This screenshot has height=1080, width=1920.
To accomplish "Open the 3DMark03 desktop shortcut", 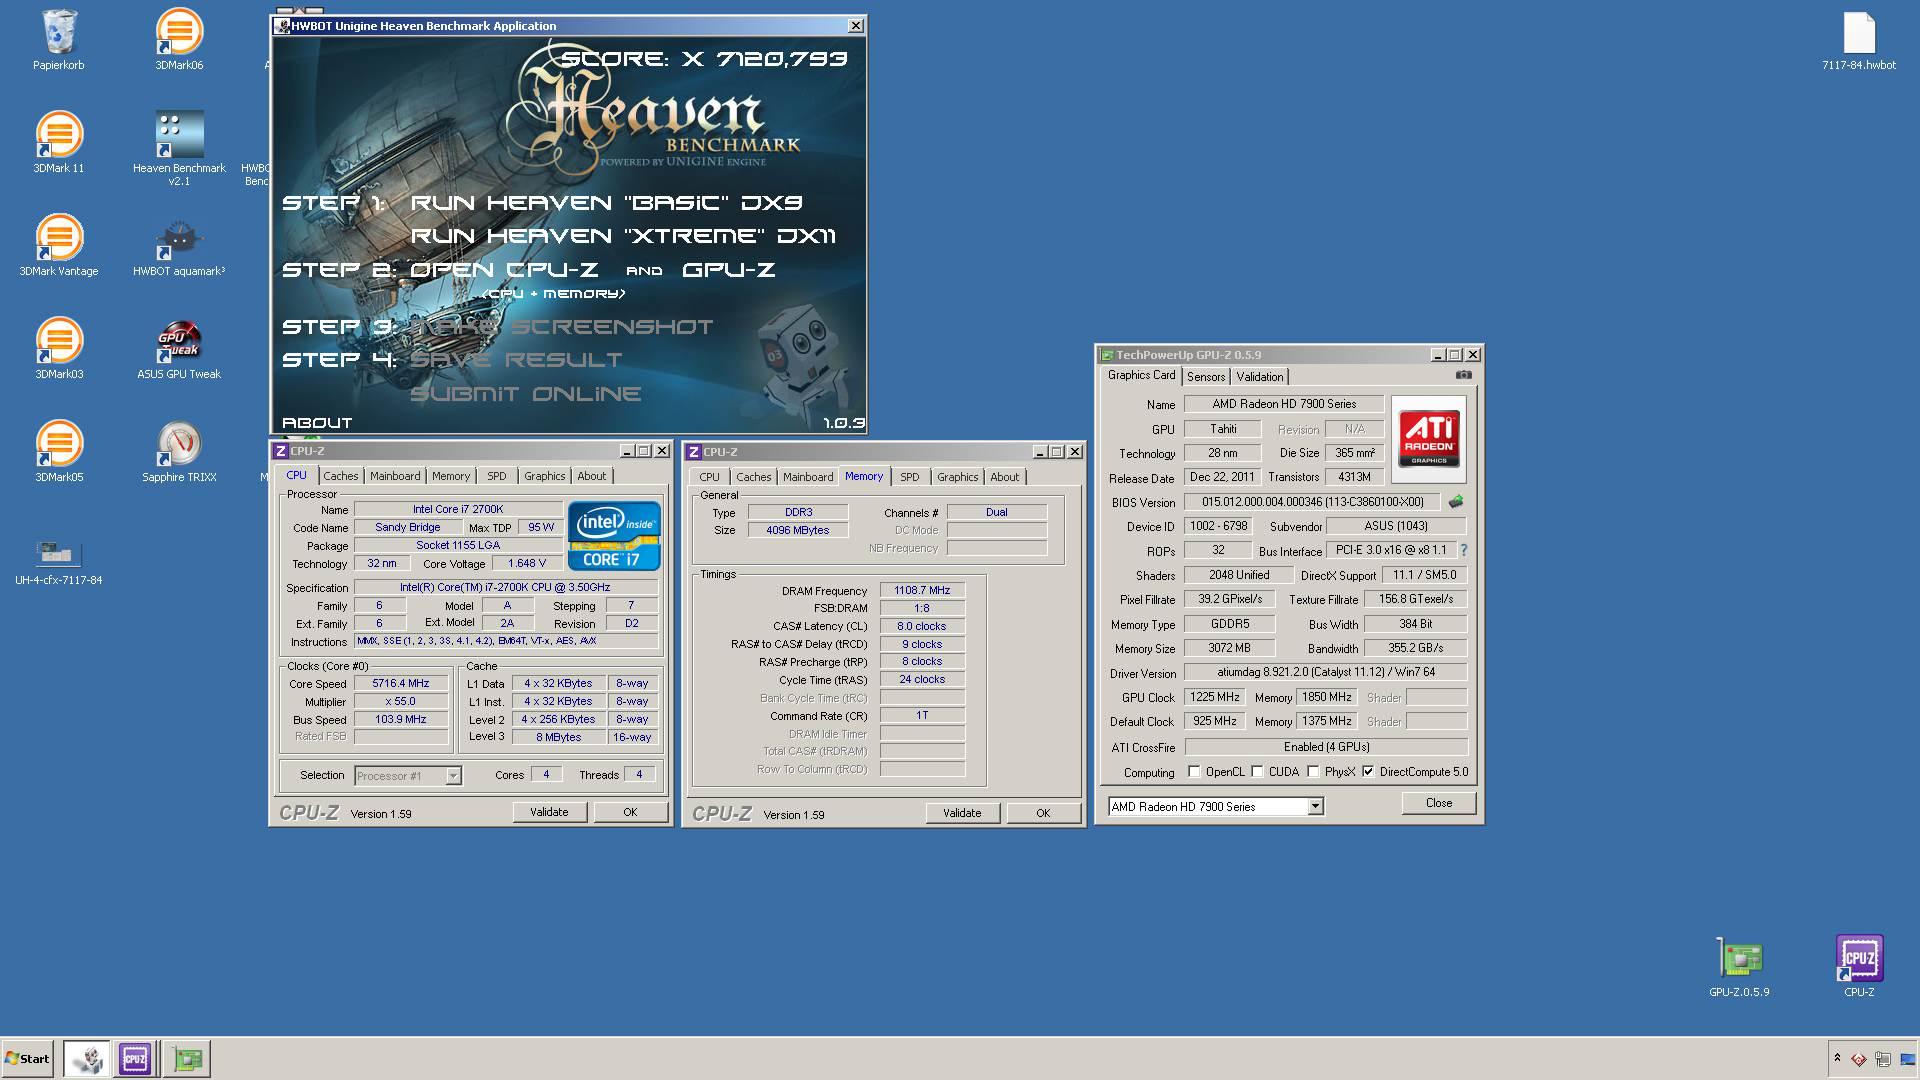I will 59,349.
